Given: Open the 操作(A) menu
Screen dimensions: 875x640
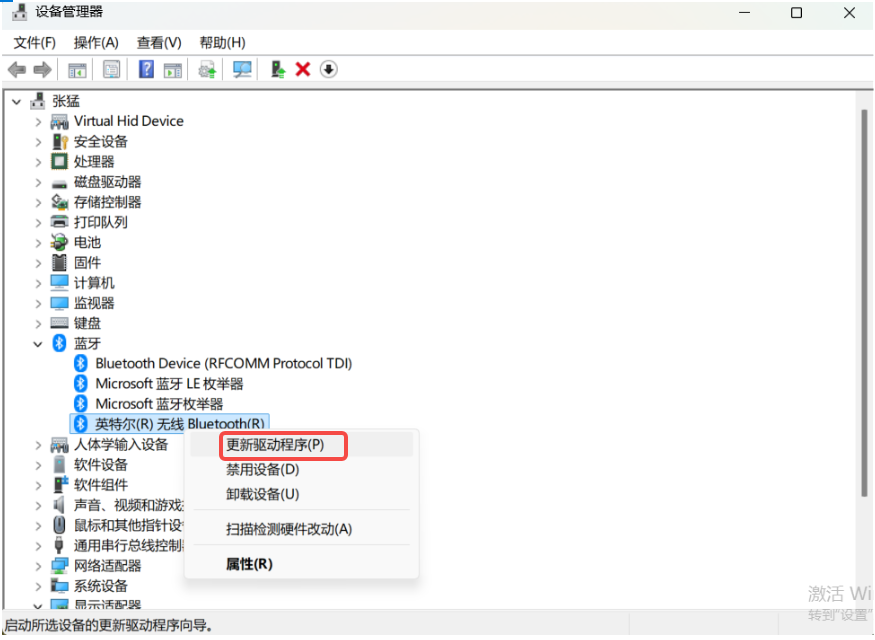Looking at the screenshot, I should pos(96,42).
